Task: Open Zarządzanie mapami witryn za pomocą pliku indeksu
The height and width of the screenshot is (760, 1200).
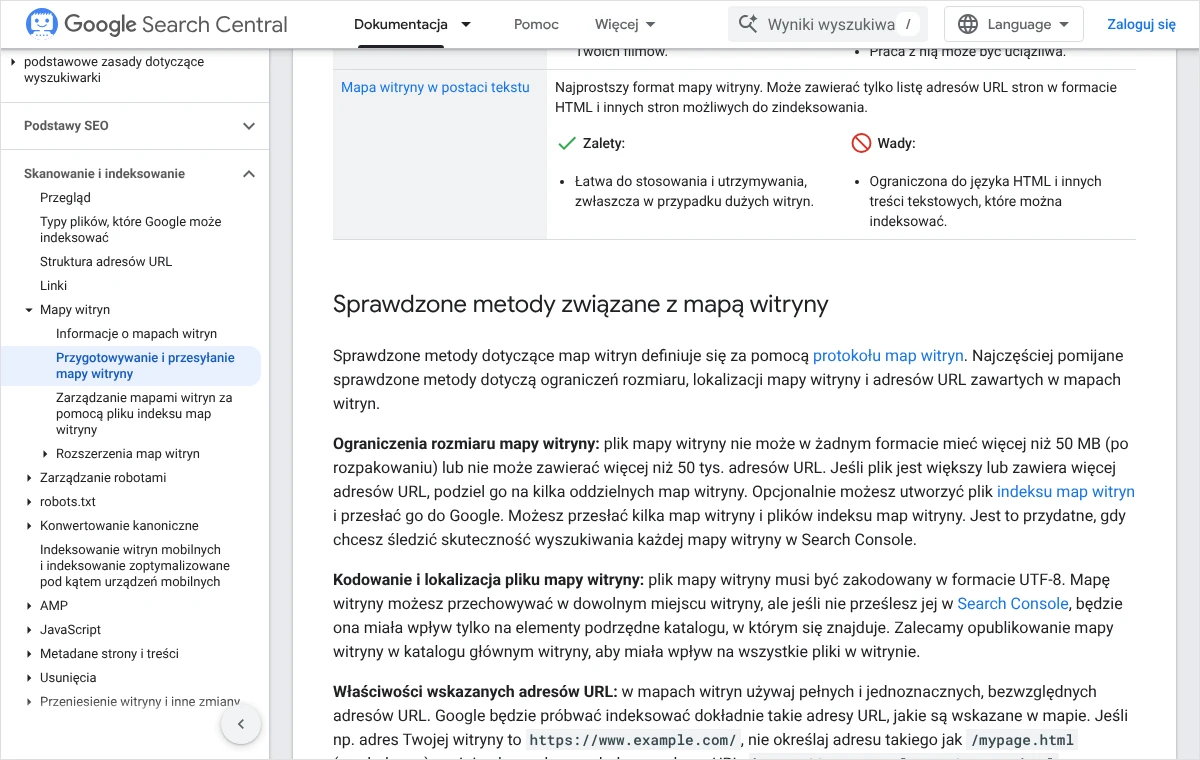Action: pyautogui.click(x=144, y=414)
